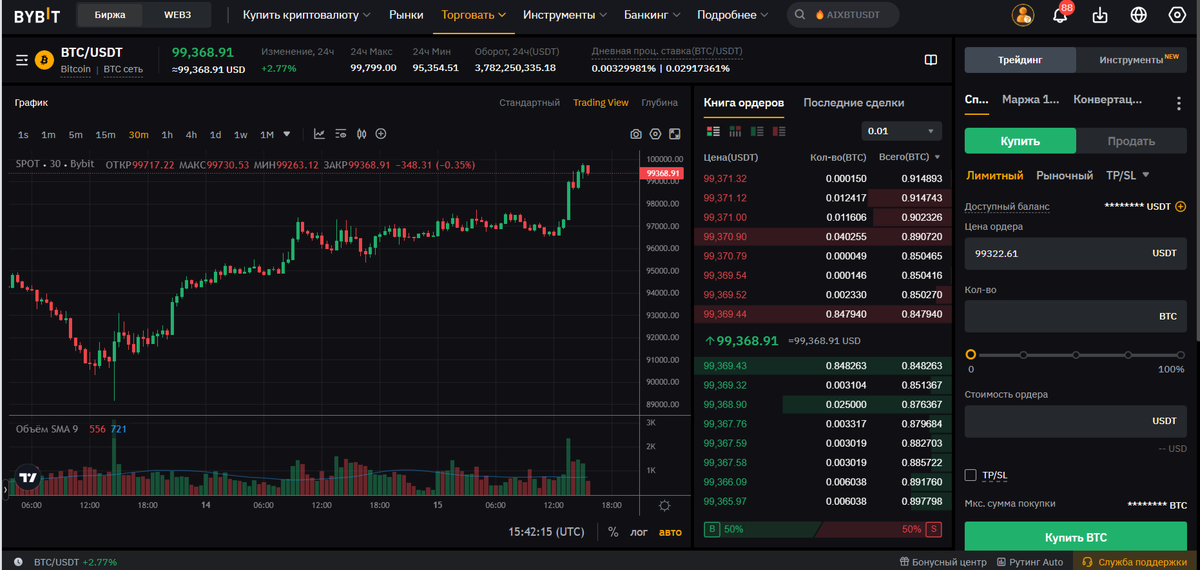Select the Стандартный chart view

(x=529, y=102)
